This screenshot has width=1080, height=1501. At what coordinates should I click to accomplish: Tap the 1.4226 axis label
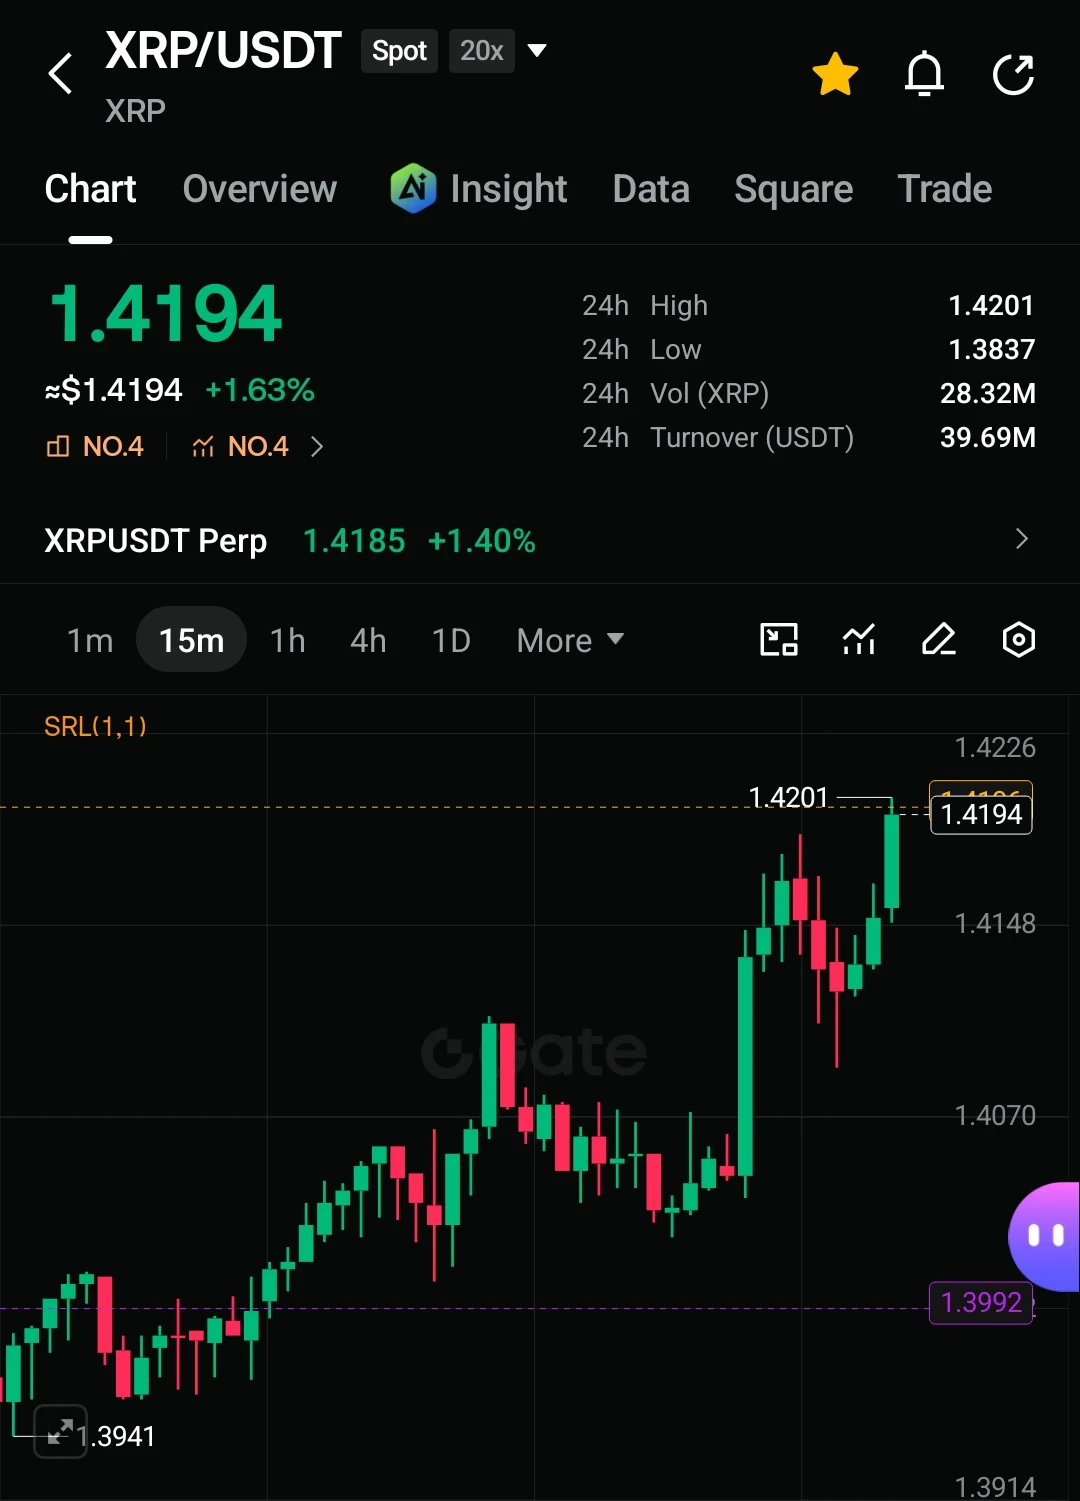[x=995, y=747]
